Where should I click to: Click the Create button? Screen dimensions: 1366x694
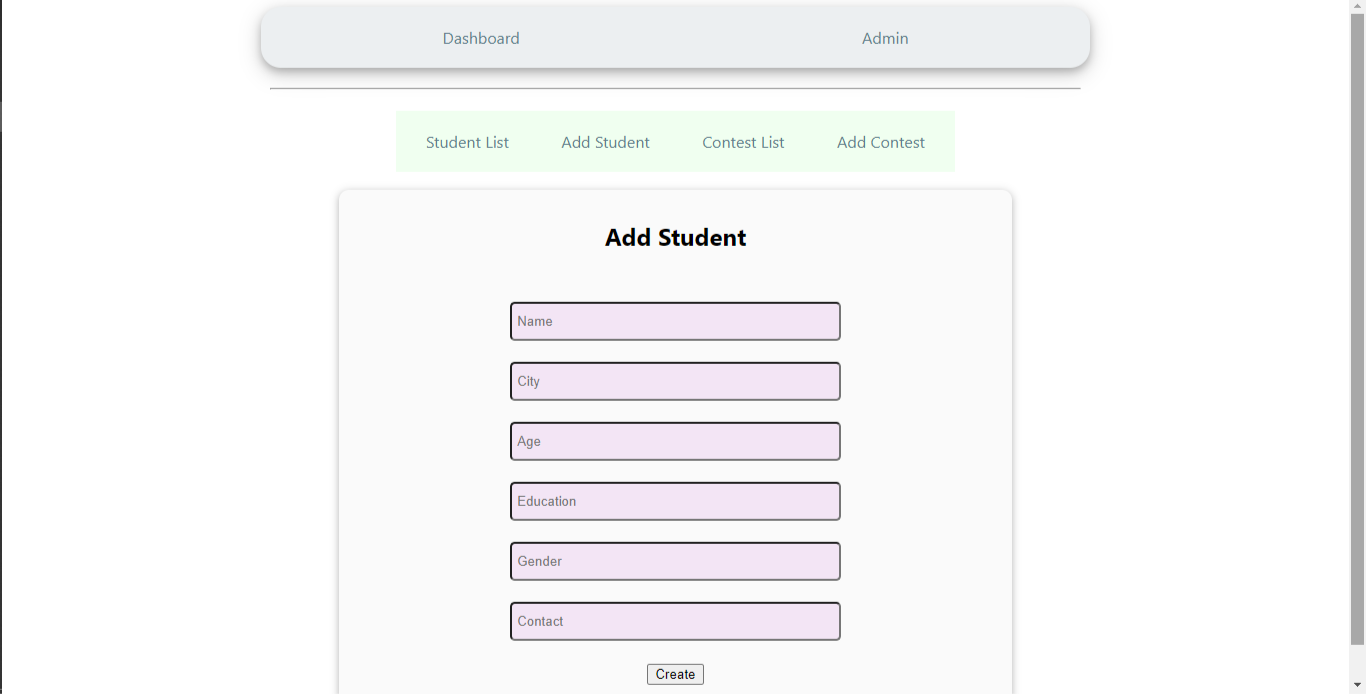[675, 673]
